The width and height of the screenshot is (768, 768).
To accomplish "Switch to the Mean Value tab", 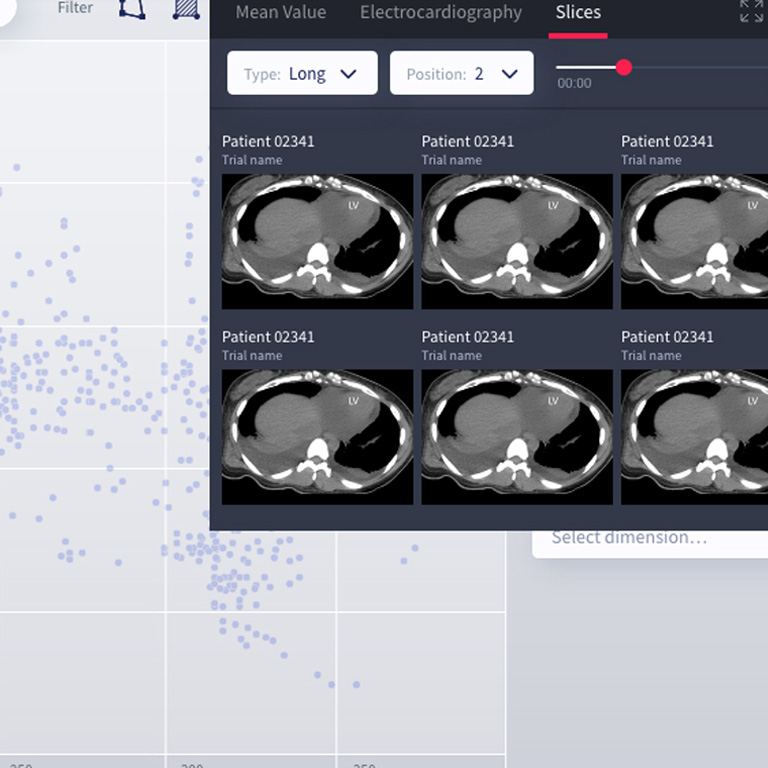I will pos(280,13).
